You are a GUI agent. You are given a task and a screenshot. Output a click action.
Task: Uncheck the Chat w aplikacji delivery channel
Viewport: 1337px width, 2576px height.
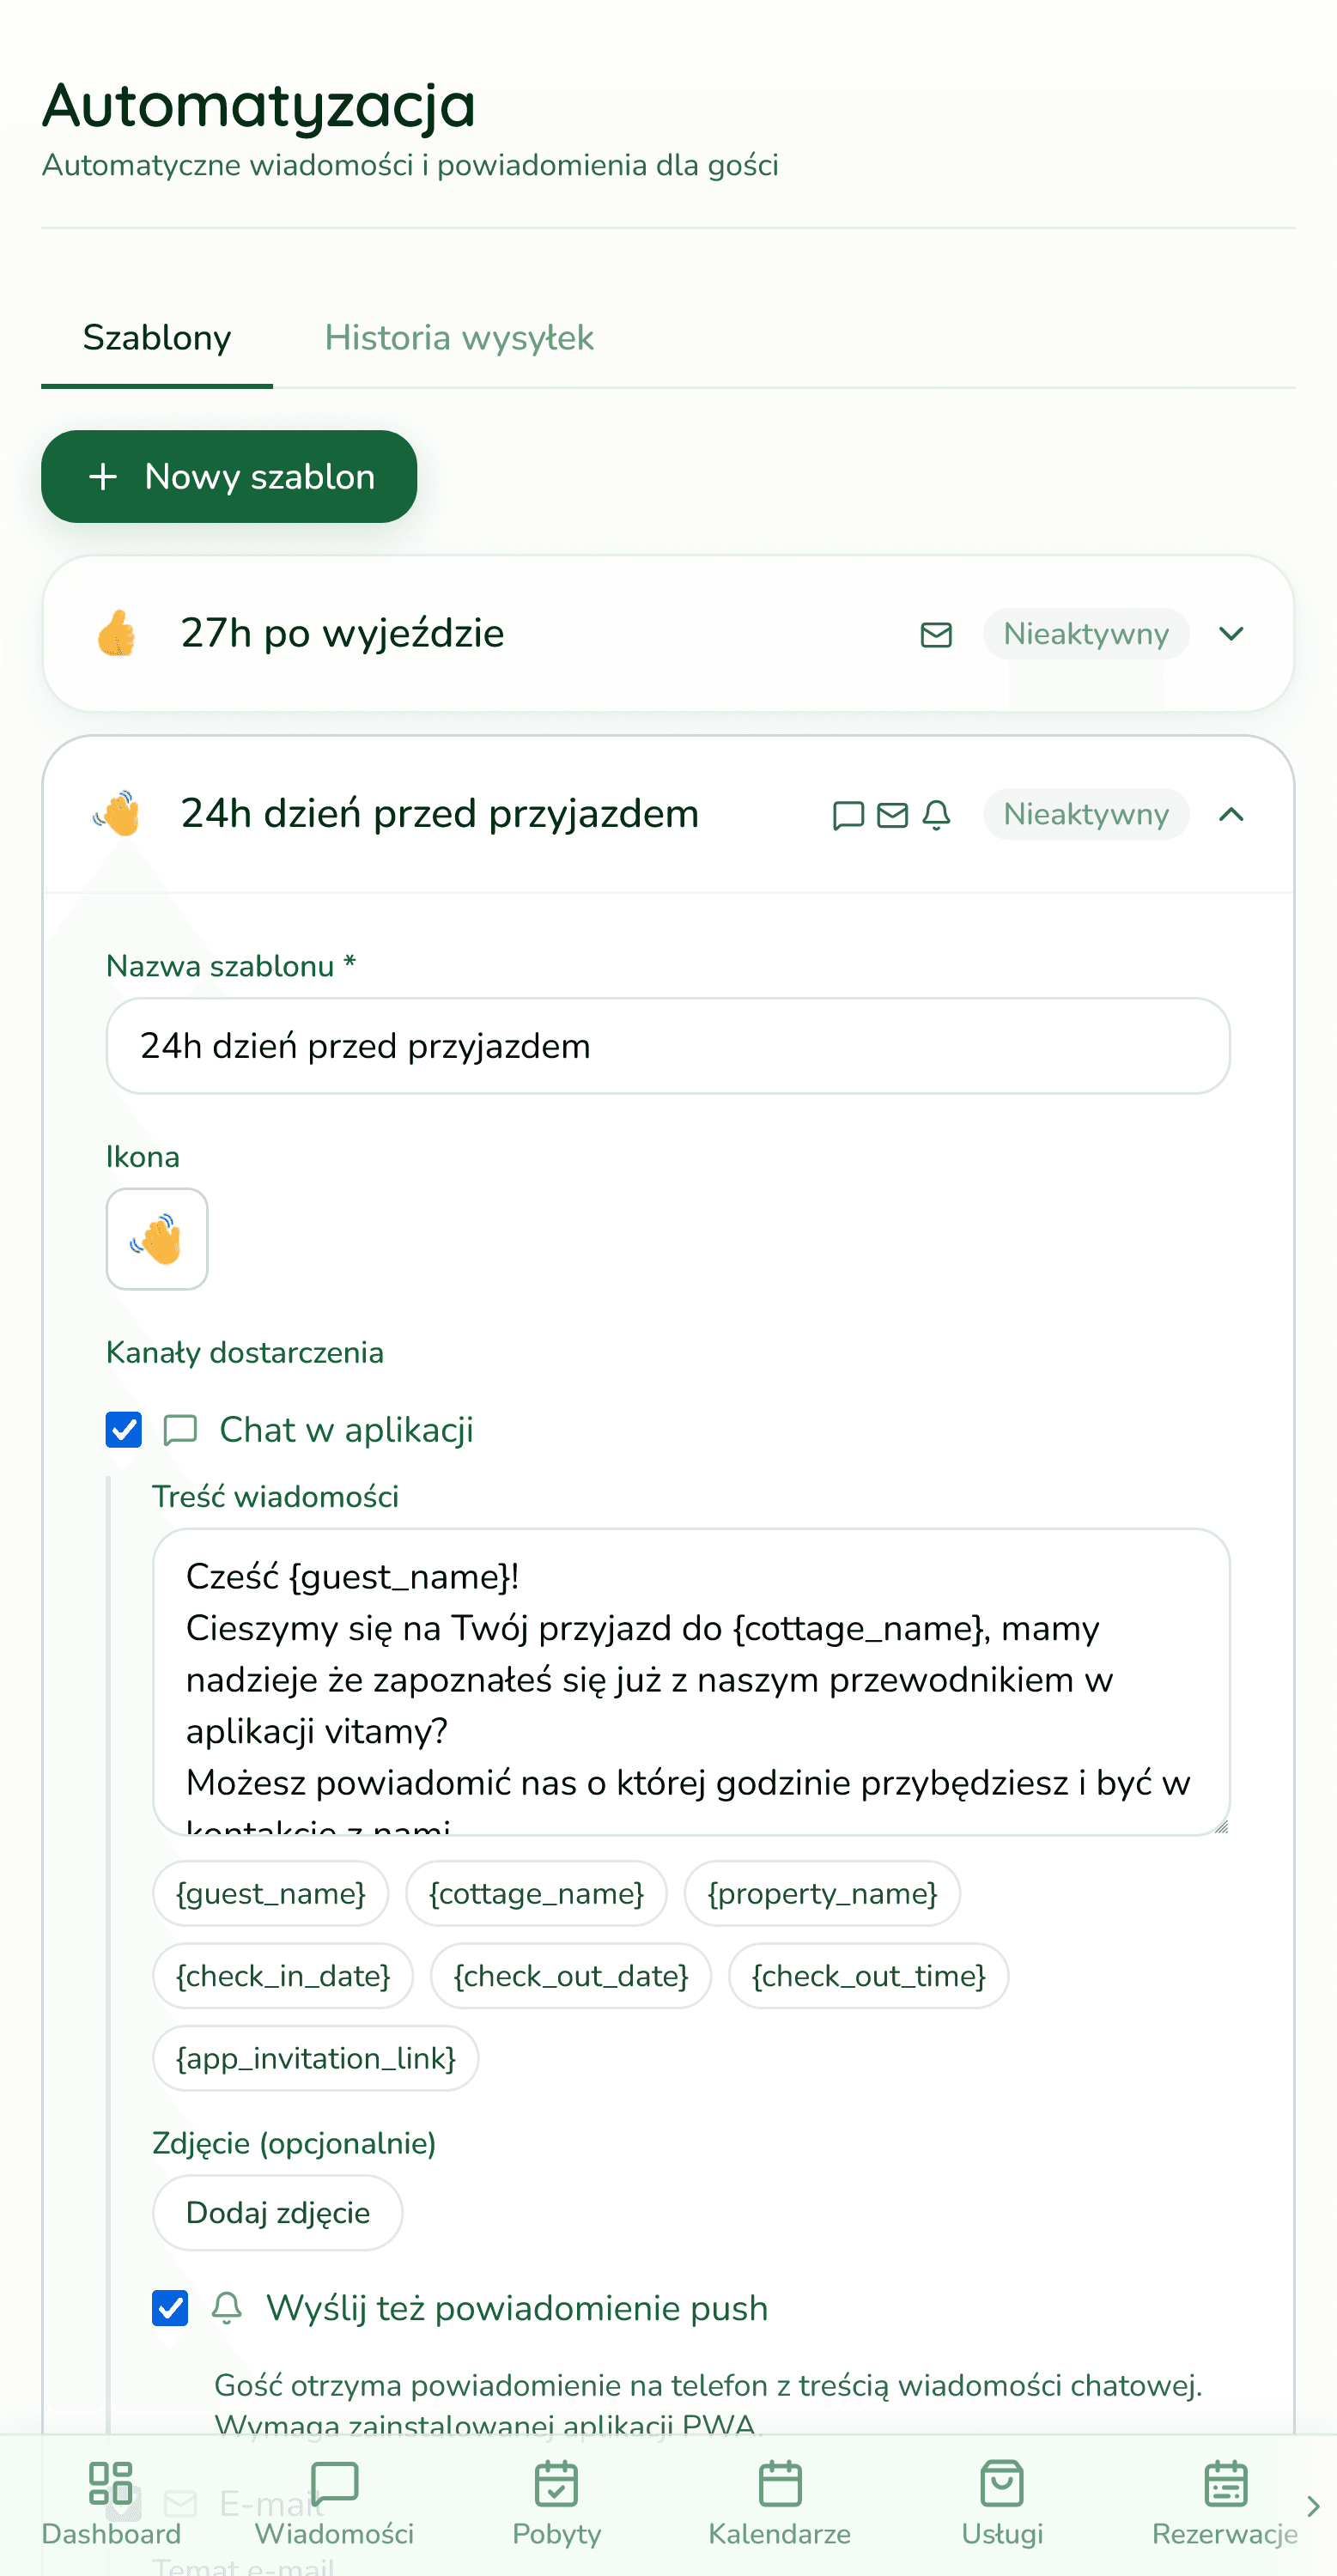coord(123,1429)
